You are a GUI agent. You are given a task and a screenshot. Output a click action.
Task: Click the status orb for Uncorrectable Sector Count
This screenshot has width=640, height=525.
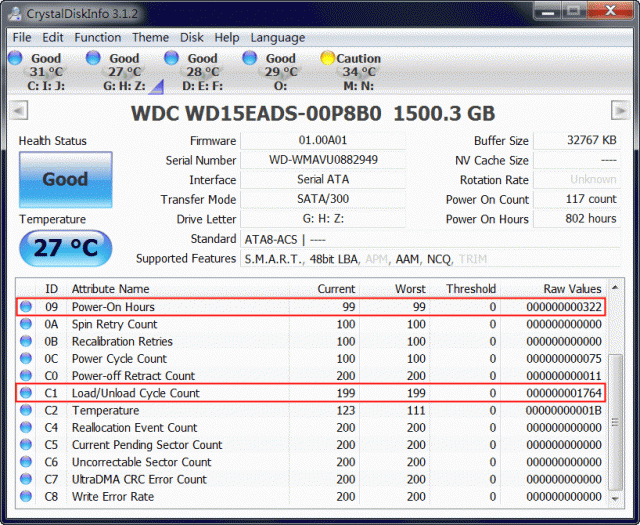pos(26,462)
